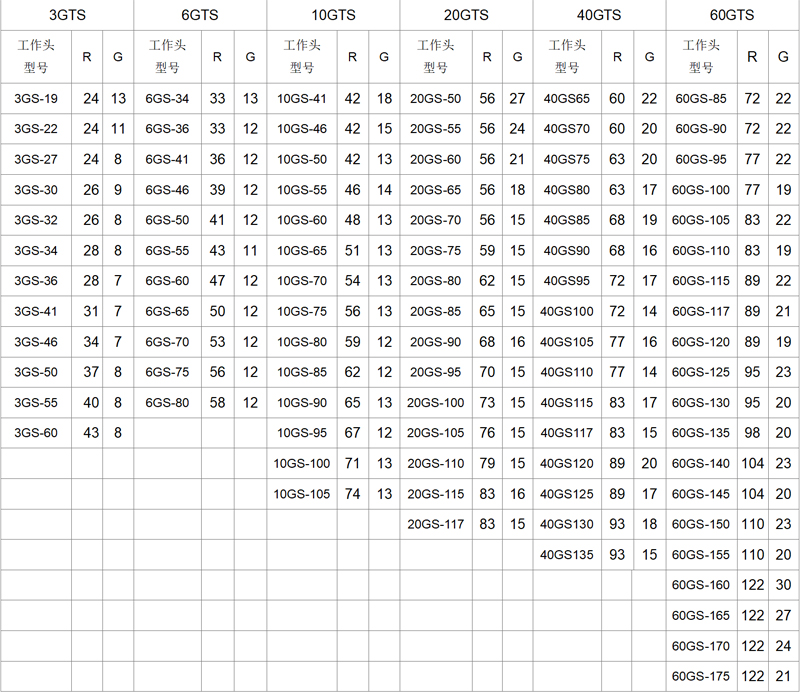Click the 40GS135 model cell
This screenshot has width=800, height=692.
(x=566, y=554)
